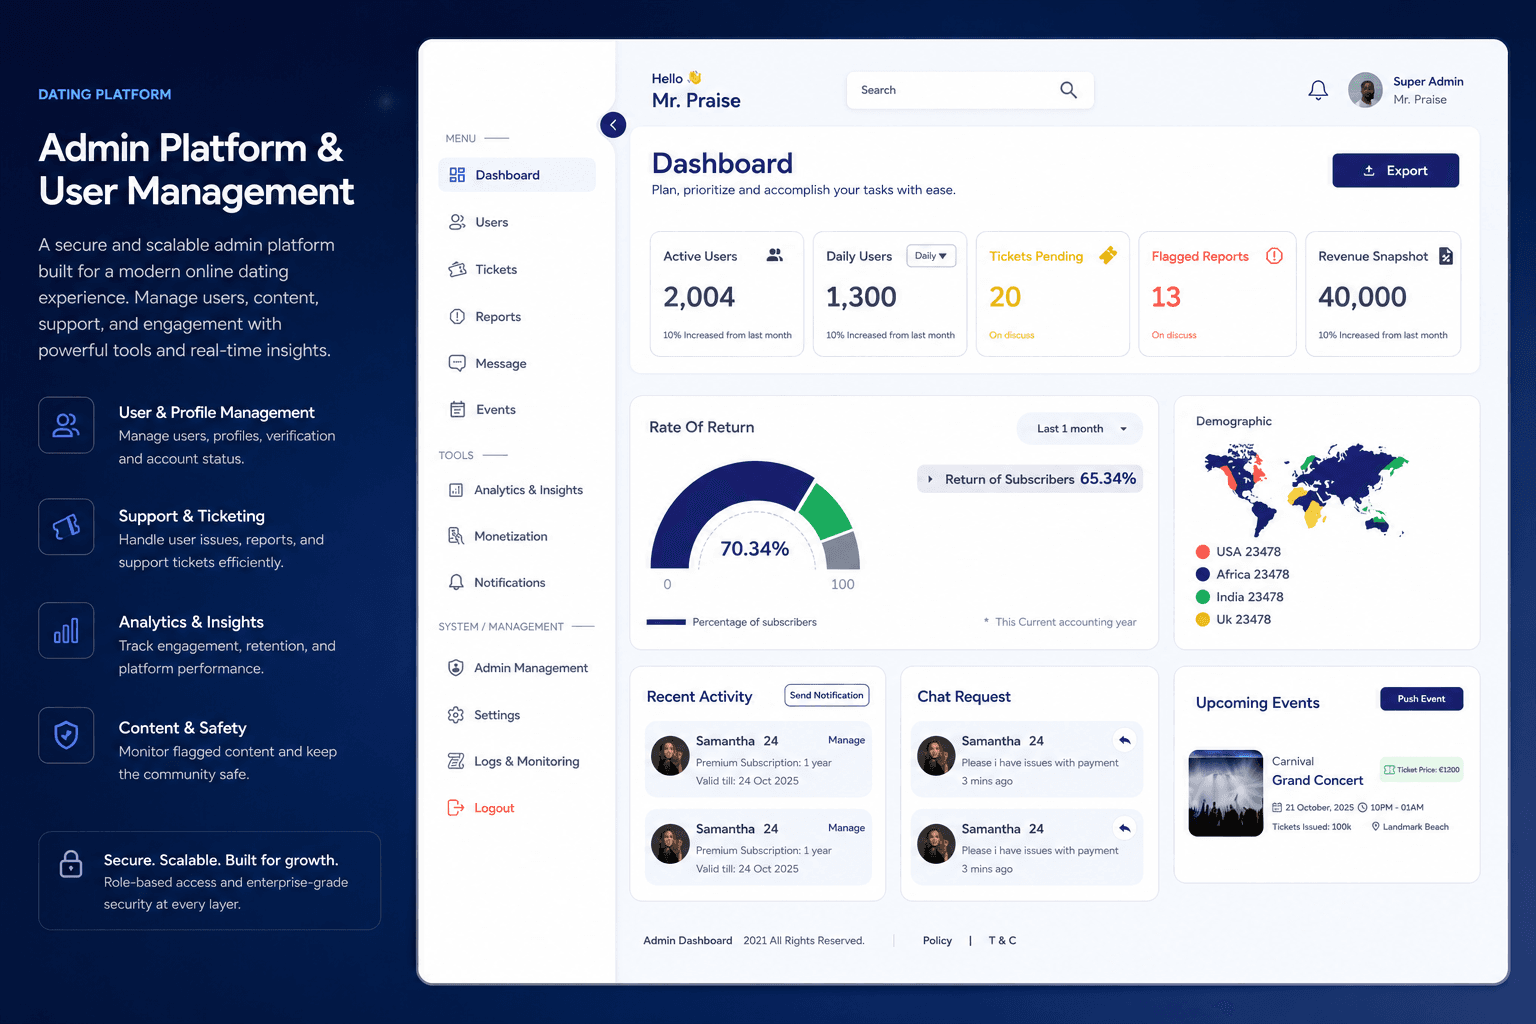This screenshot has height=1024, width=1536.
Task: Open the Dashboard menu item
Action: click(x=517, y=175)
